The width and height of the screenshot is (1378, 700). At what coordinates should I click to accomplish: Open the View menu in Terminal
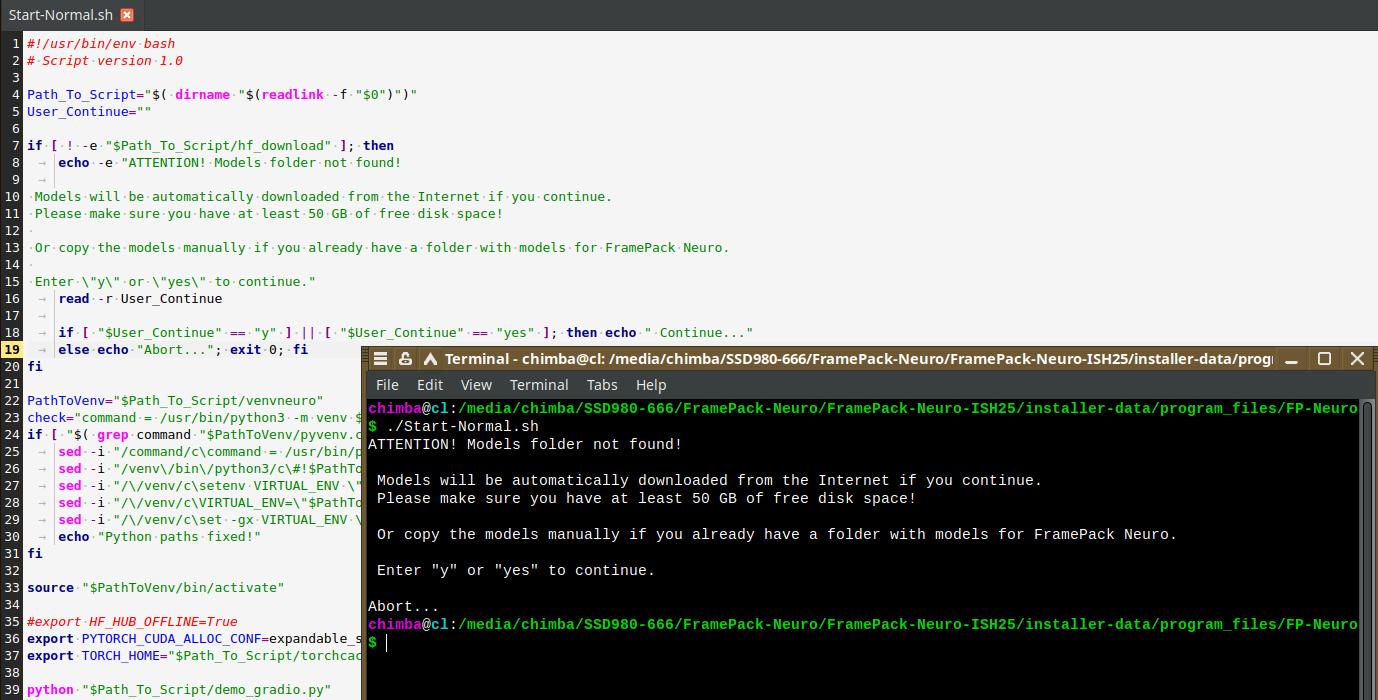pos(476,385)
